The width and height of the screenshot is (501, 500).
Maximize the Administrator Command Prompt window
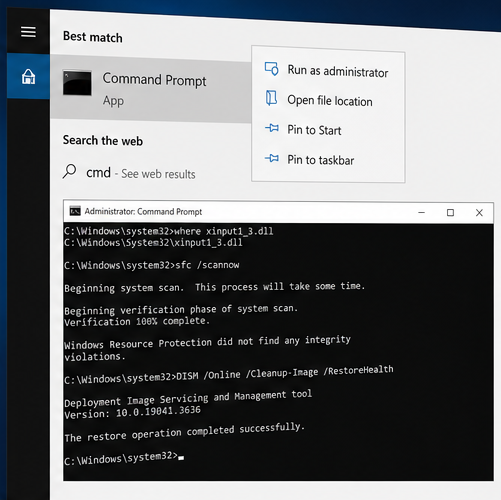tap(450, 212)
